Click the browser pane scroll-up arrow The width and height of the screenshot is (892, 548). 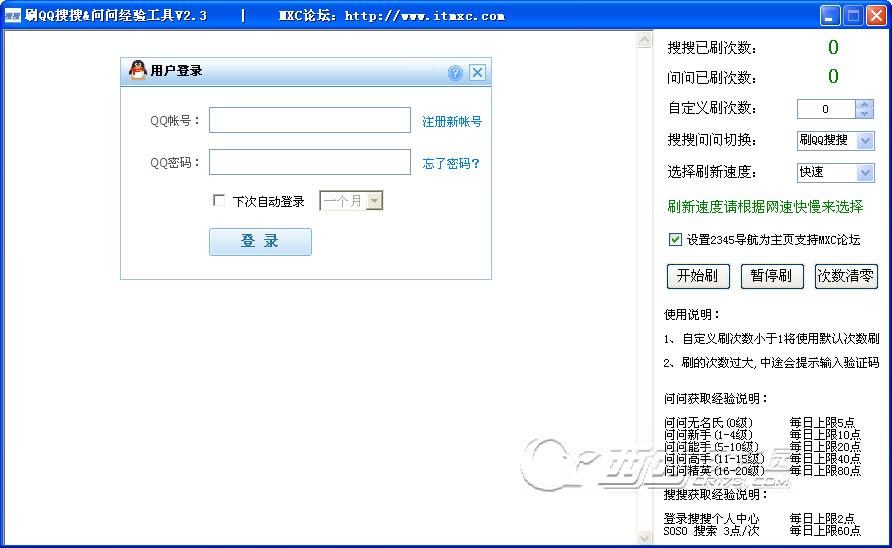644,40
